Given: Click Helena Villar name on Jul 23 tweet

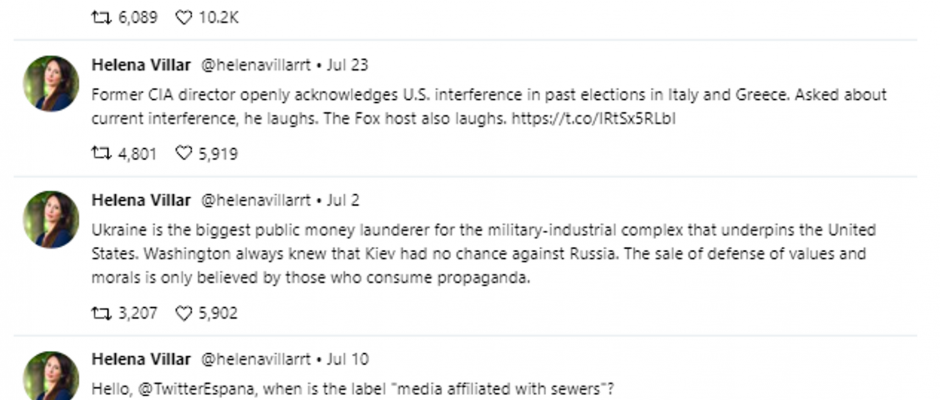Looking at the screenshot, I should click(x=141, y=65).
